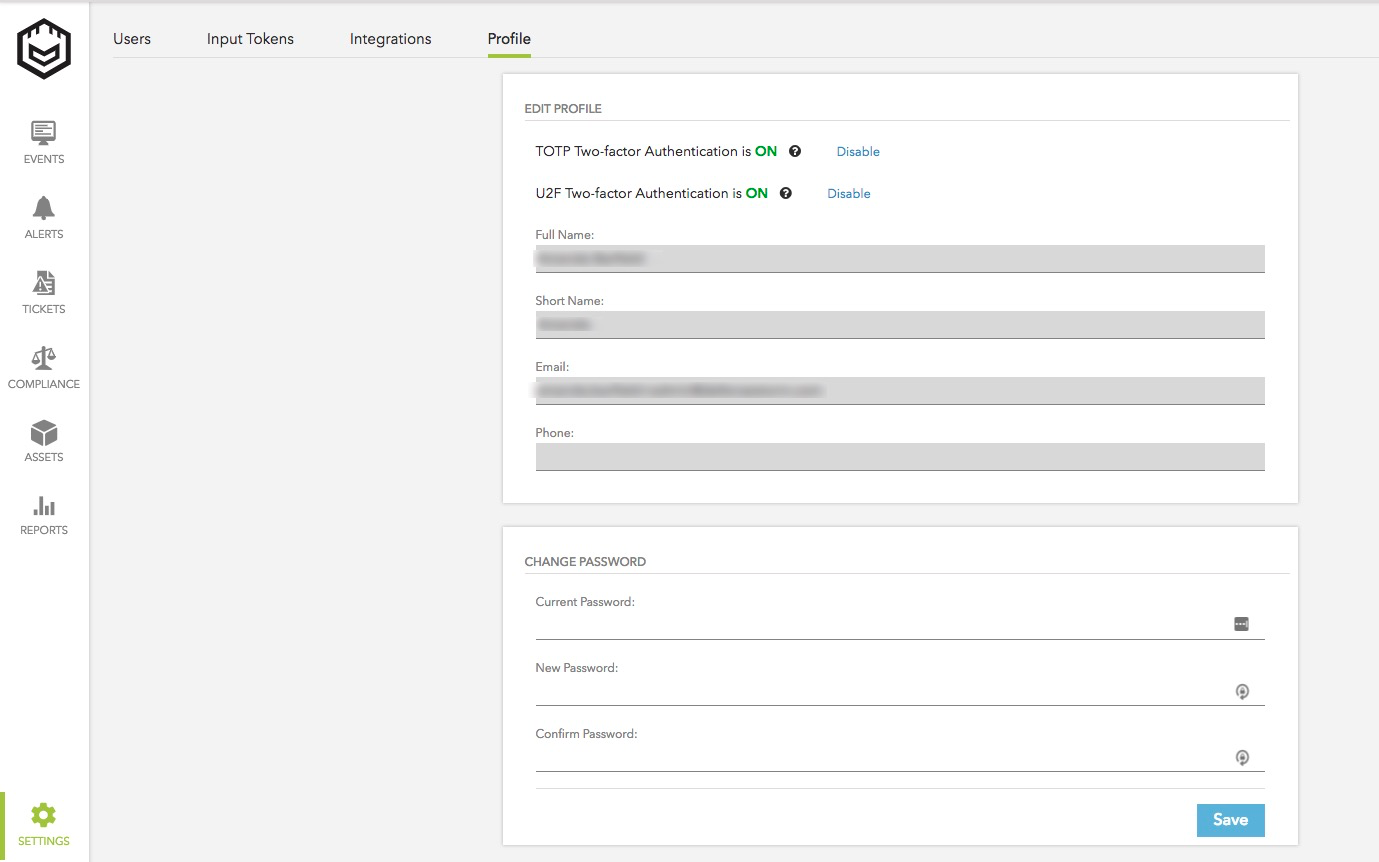
Task: Open the Events section icon
Action: 44,133
